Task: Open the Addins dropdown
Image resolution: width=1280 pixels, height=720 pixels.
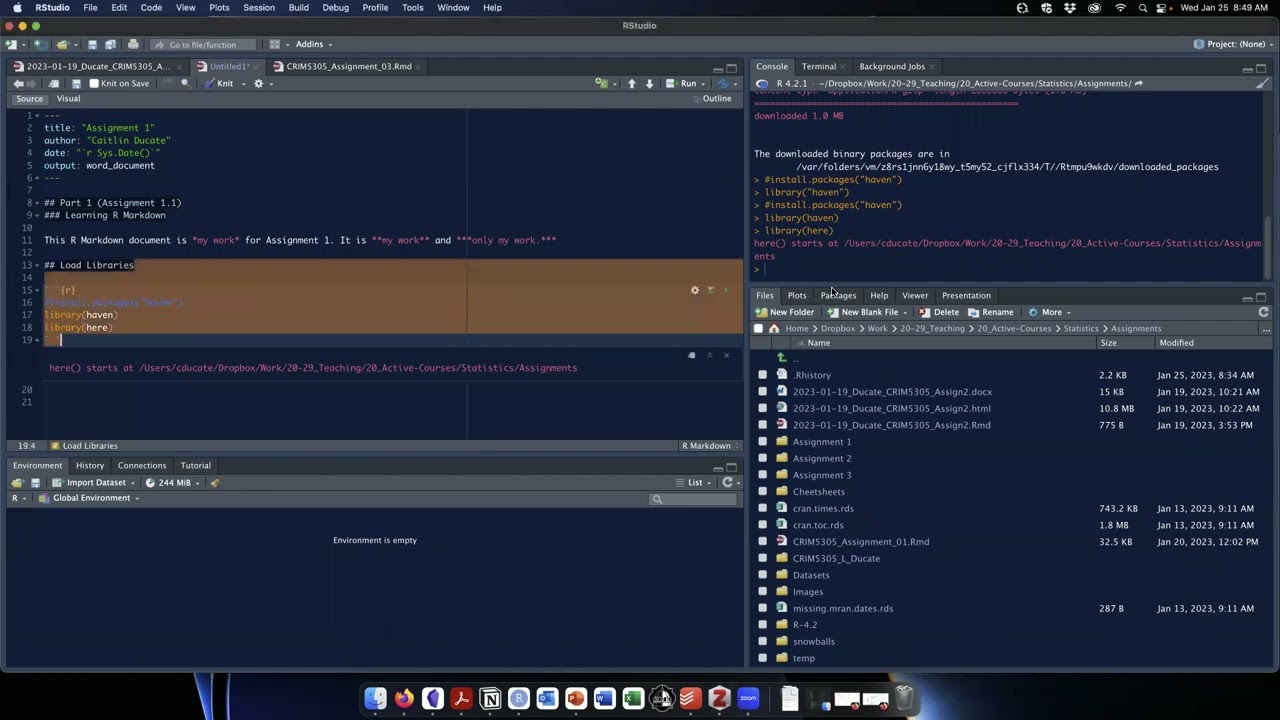Action: [x=314, y=44]
